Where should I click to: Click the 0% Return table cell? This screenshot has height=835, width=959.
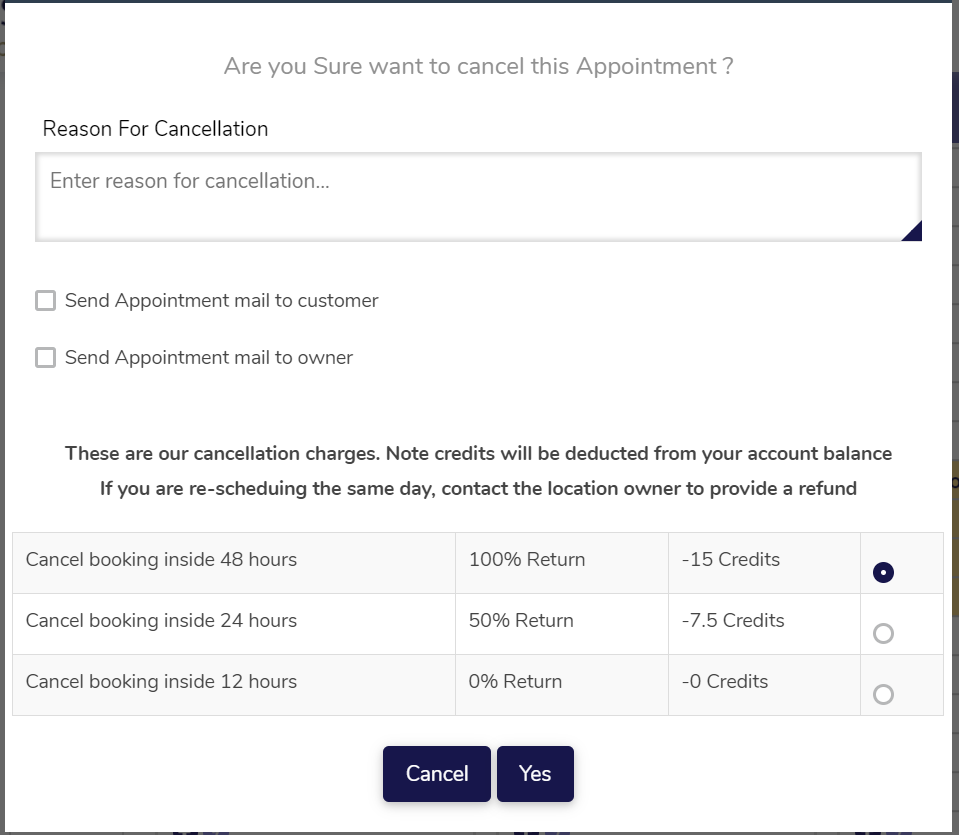click(x=561, y=685)
